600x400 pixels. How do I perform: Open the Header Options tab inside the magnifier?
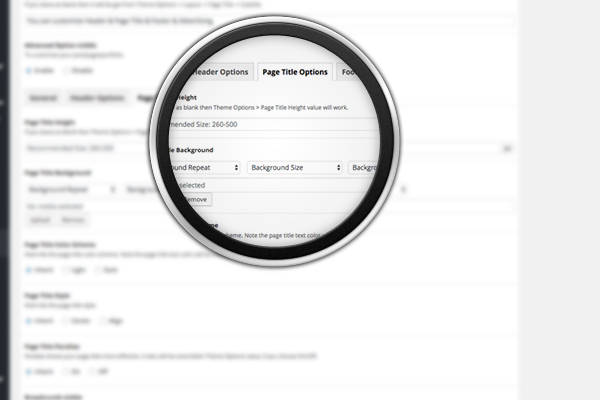(211, 72)
